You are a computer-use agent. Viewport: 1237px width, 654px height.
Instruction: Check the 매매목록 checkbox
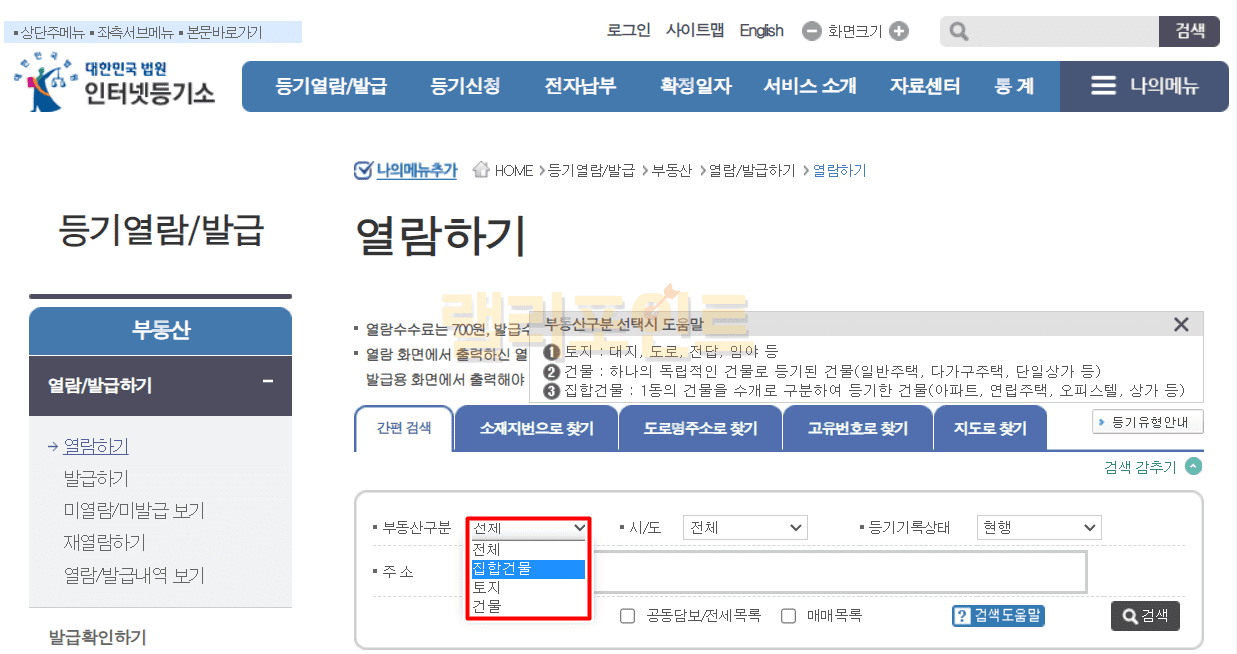tap(789, 616)
